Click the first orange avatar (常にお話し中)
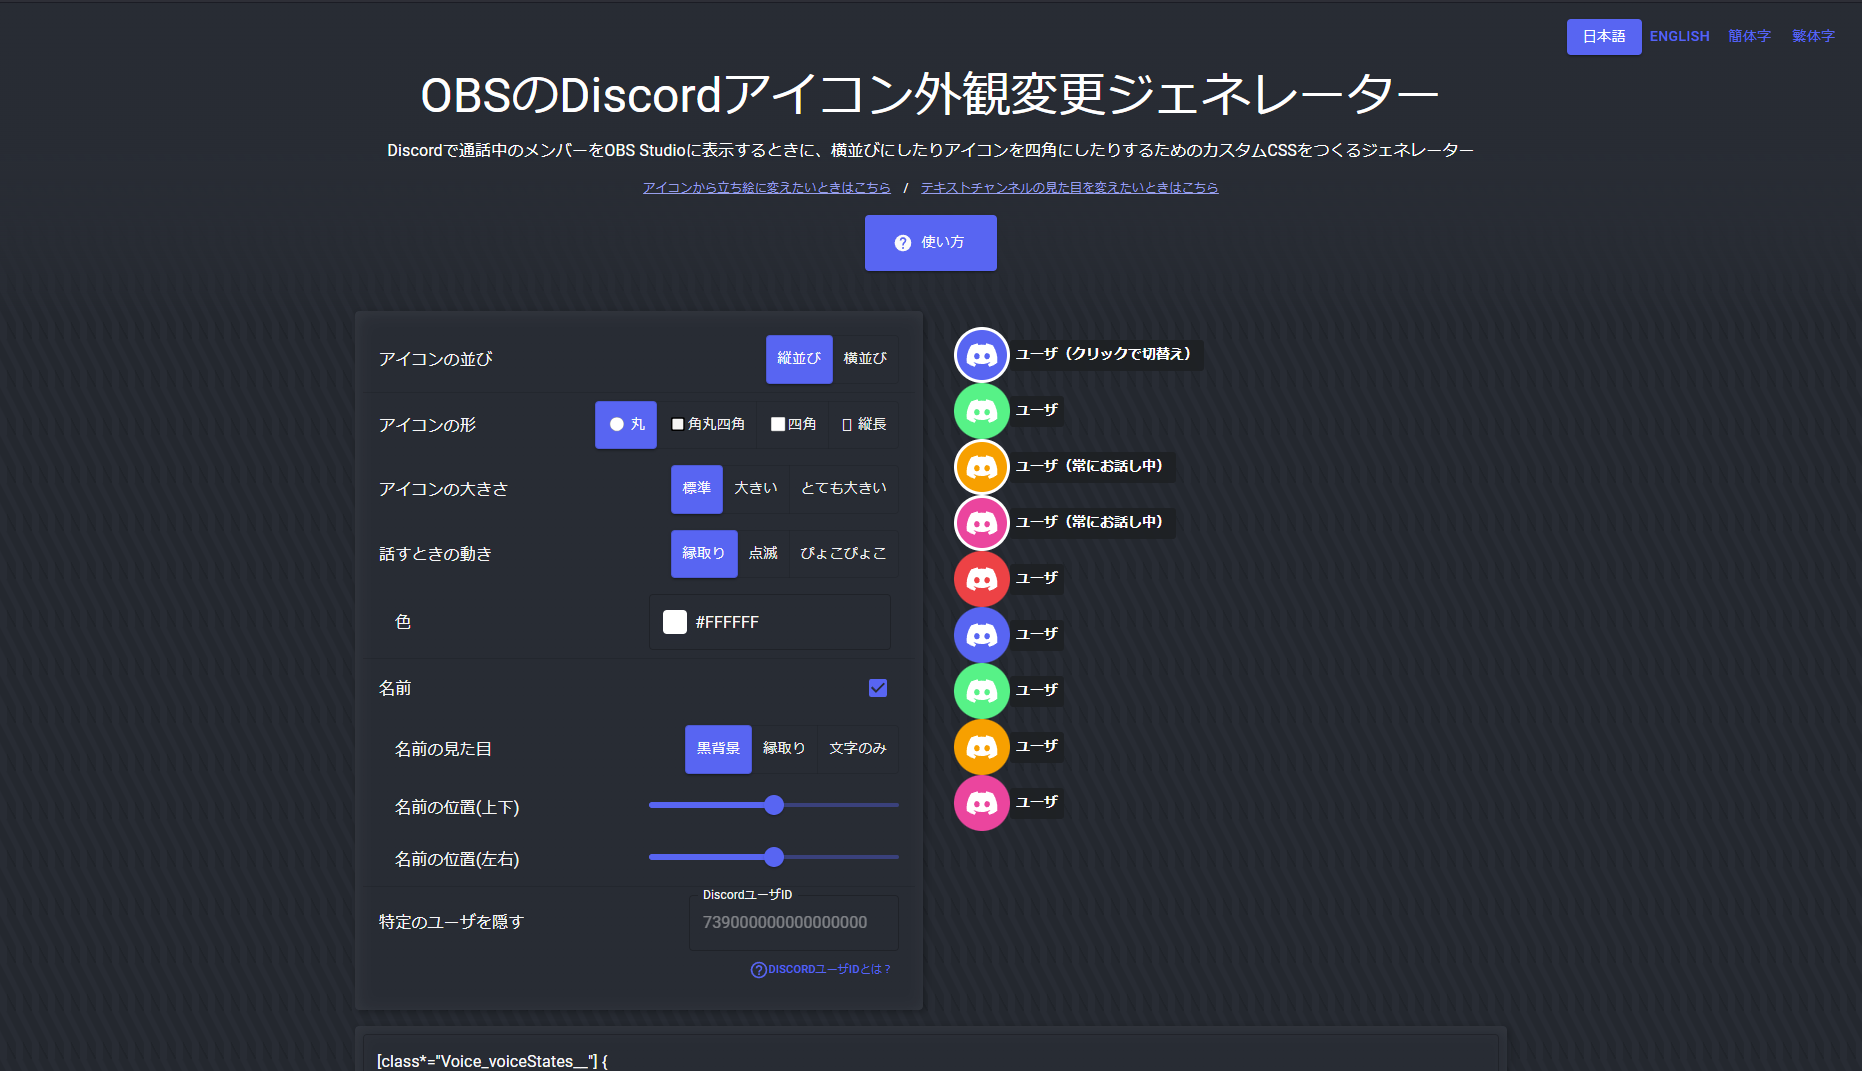The width and height of the screenshot is (1862, 1071). [x=982, y=467]
